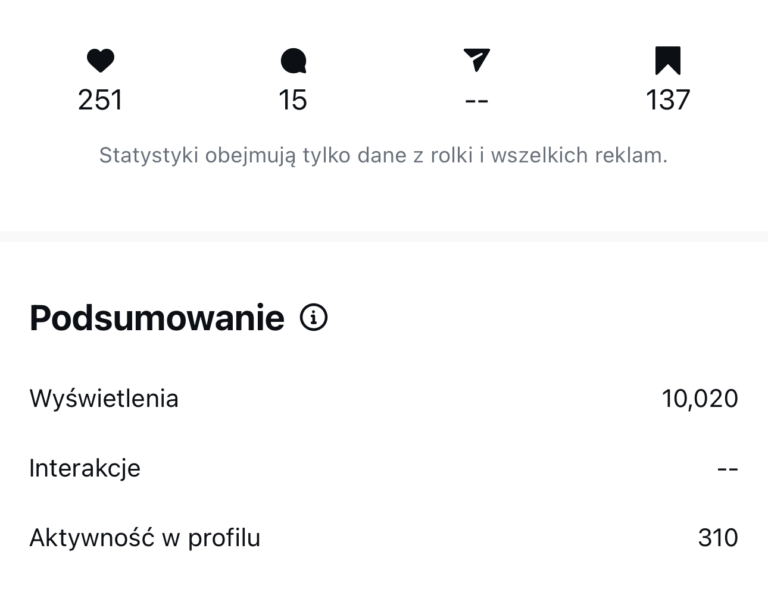Click the 137 saves count

[x=668, y=100]
